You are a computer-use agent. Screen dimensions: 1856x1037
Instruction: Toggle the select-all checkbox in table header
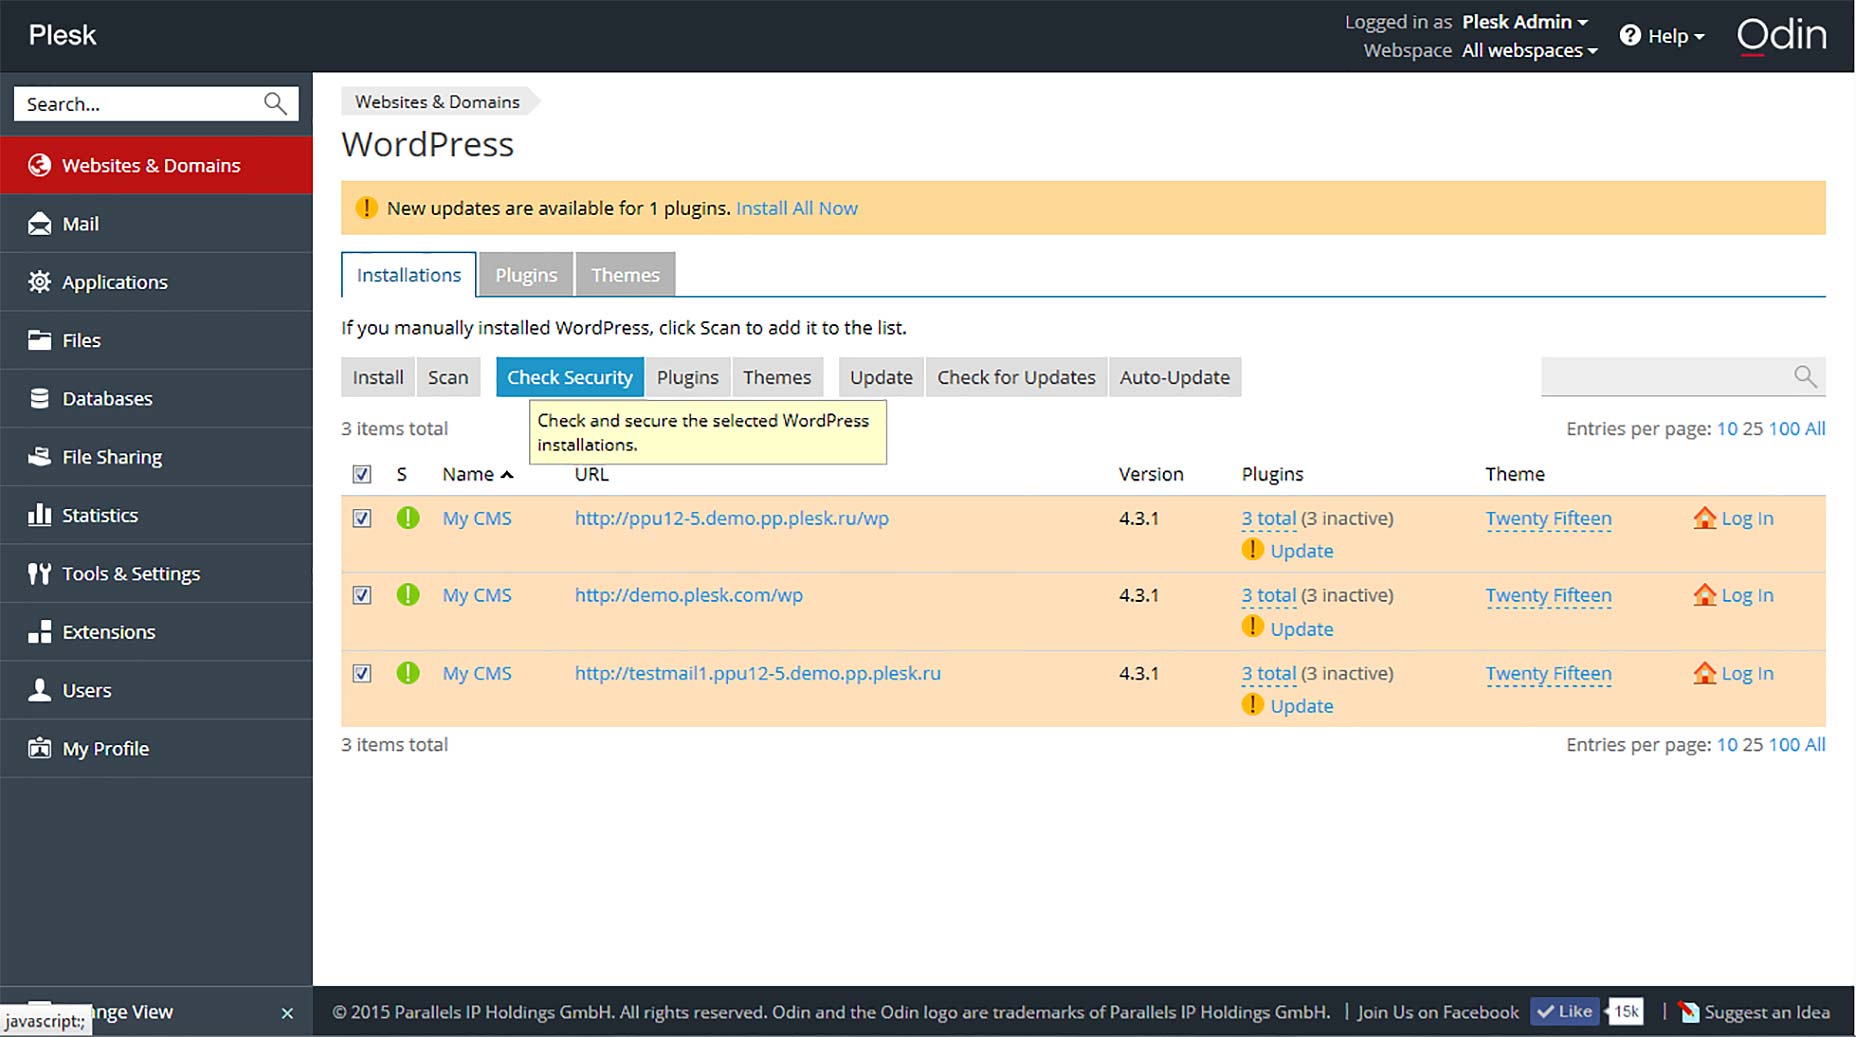pyautogui.click(x=362, y=474)
